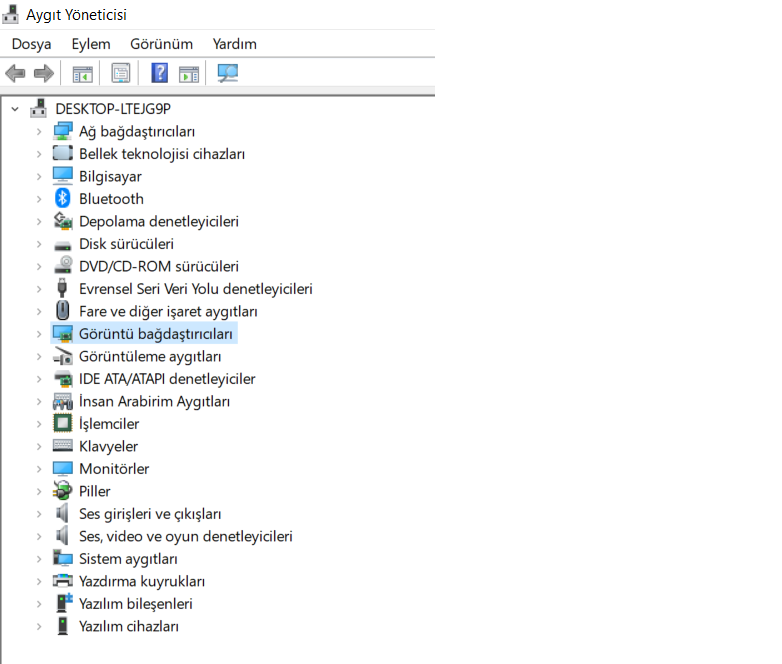Open the Görünüm menu
The height and width of the screenshot is (664, 782).
[x=161, y=44]
